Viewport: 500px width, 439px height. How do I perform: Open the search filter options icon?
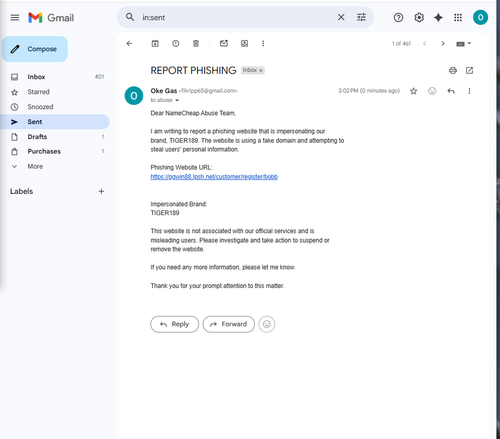(x=361, y=17)
